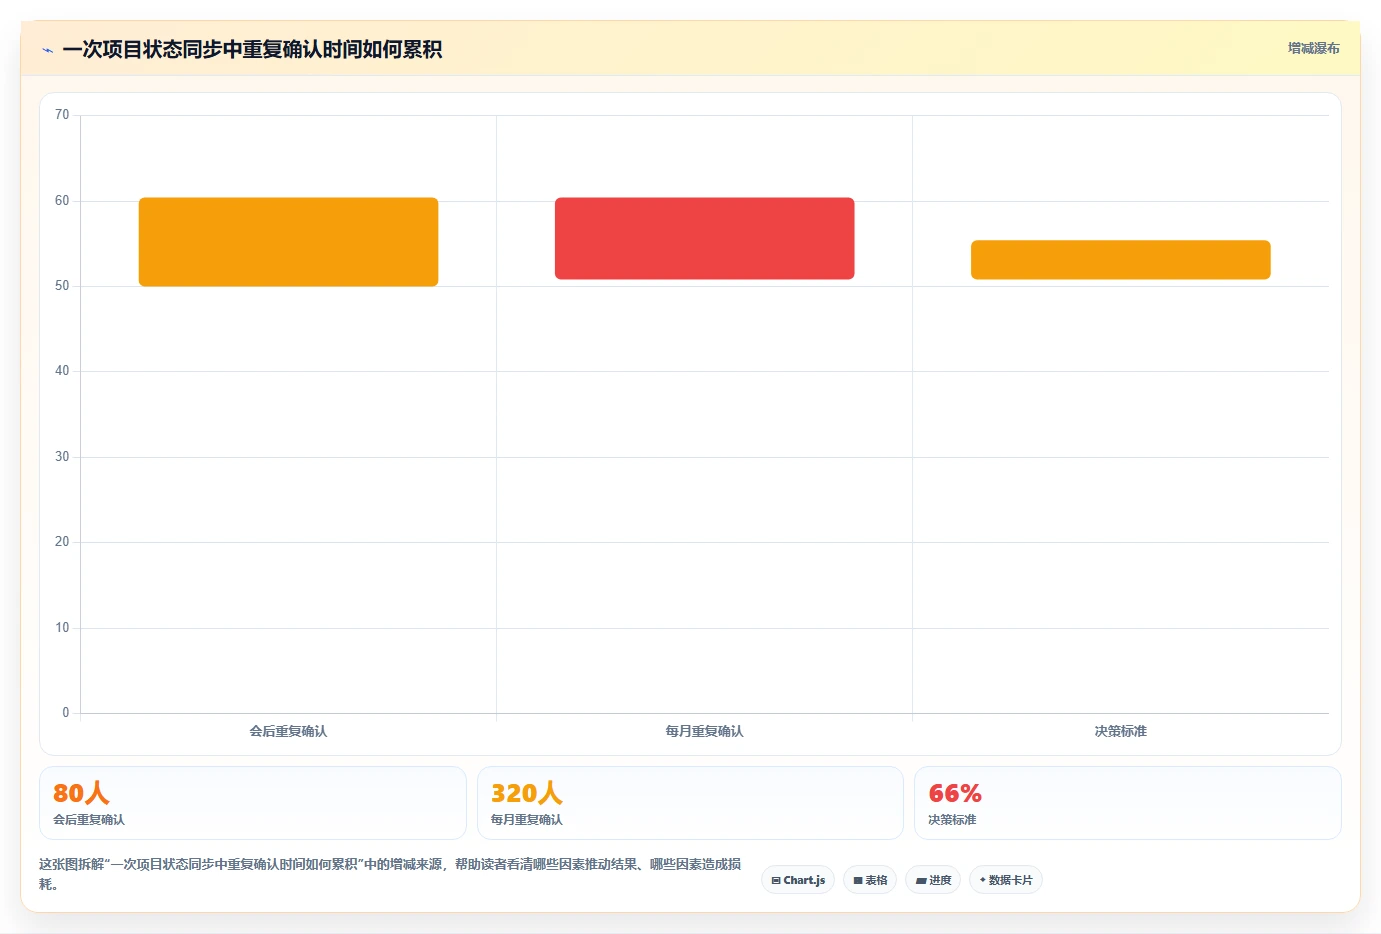Click the 50 y-axis tick label
The height and width of the screenshot is (934, 1381).
[x=62, y=286]
